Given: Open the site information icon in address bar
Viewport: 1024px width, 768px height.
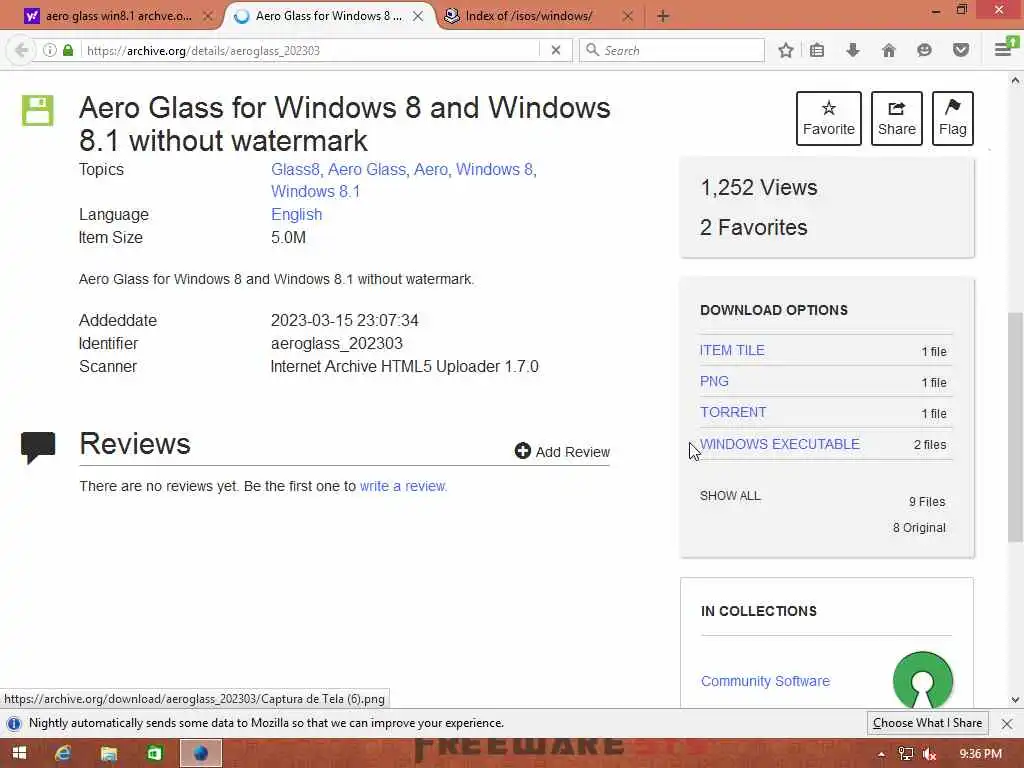Looking at the screenshot, I should click(50, 50).
